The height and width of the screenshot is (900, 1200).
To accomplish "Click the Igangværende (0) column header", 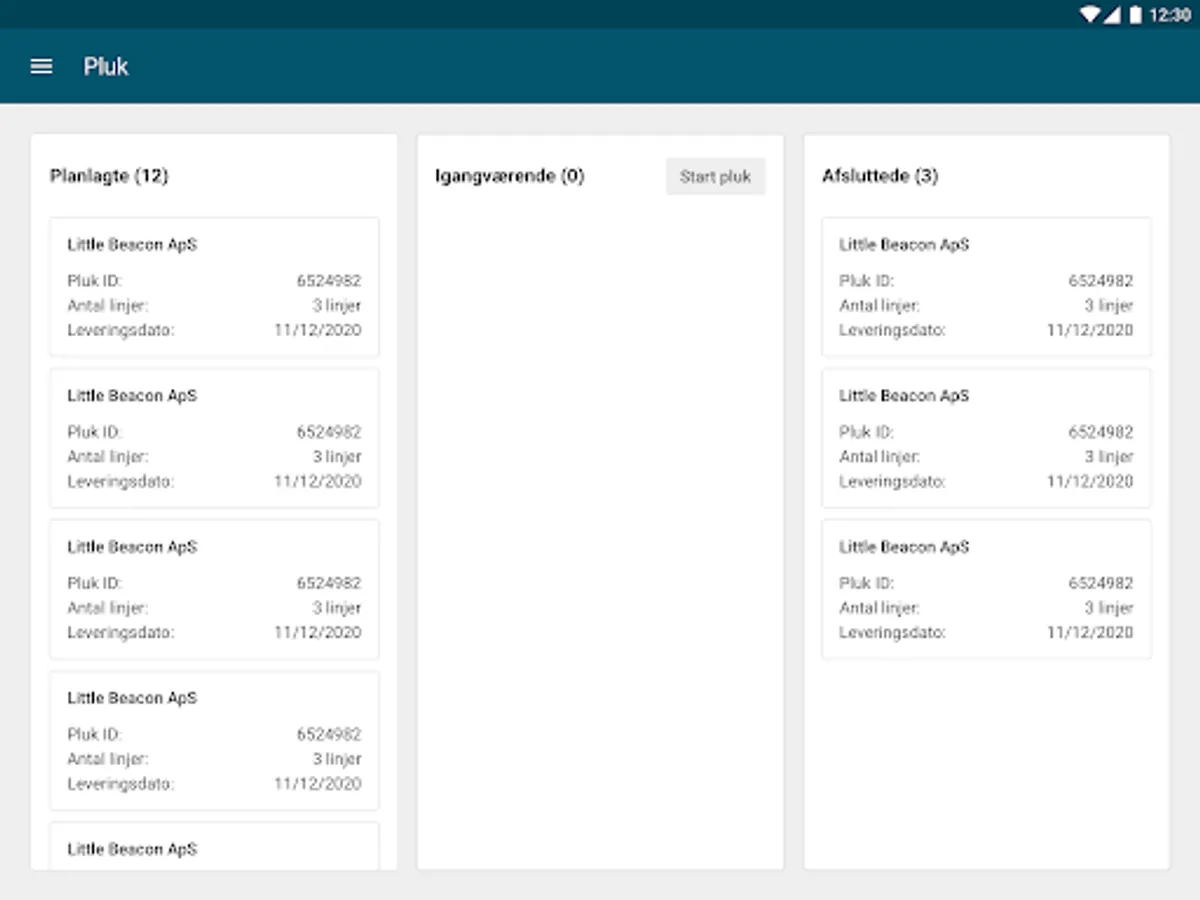I will click(x=509, y=176).
